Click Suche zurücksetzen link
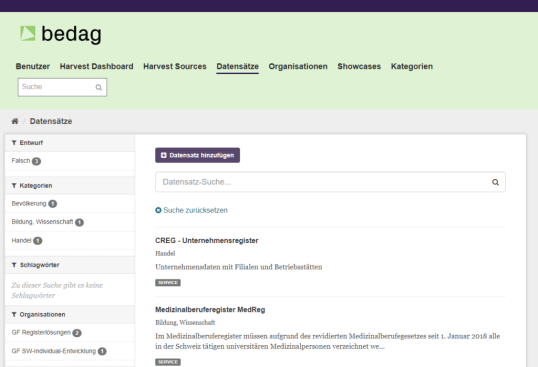The height and width of the screenshot is (367, 538). click(x=195, y=210)
